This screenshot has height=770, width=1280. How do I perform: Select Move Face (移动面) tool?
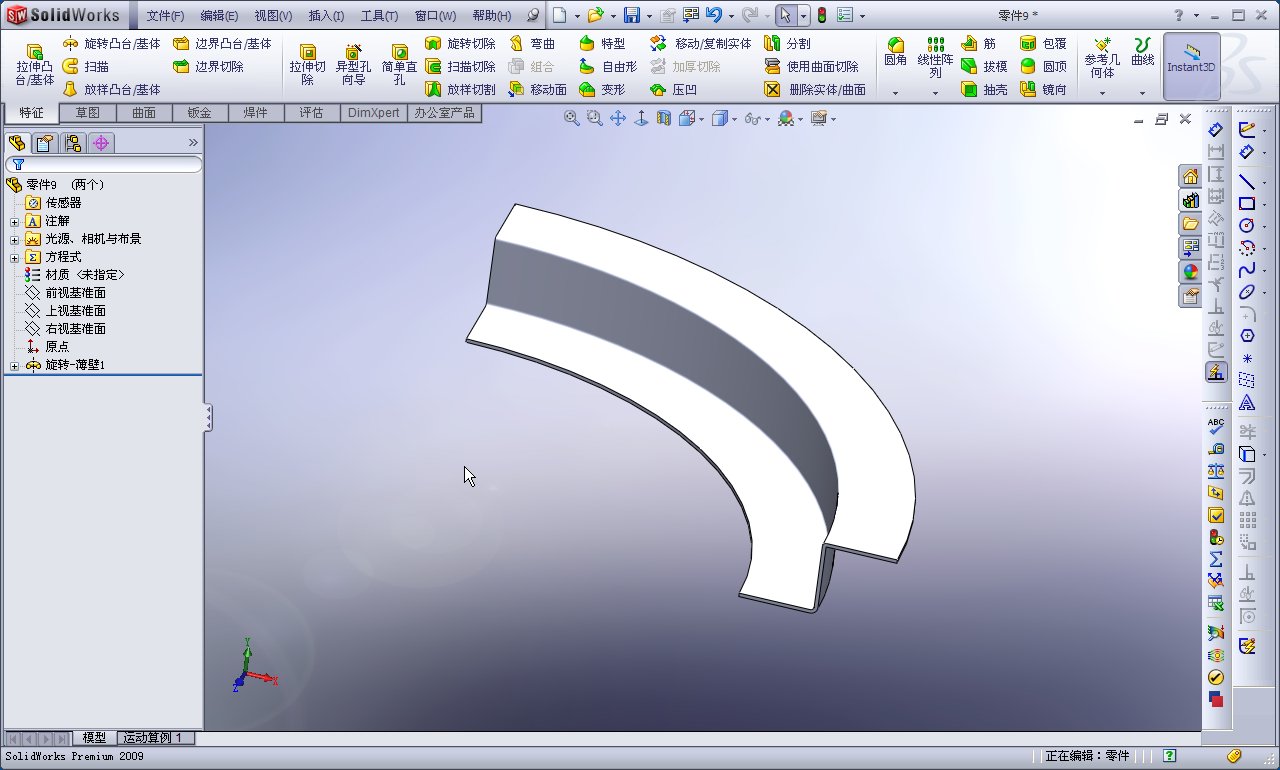click(x=538, y=89)
